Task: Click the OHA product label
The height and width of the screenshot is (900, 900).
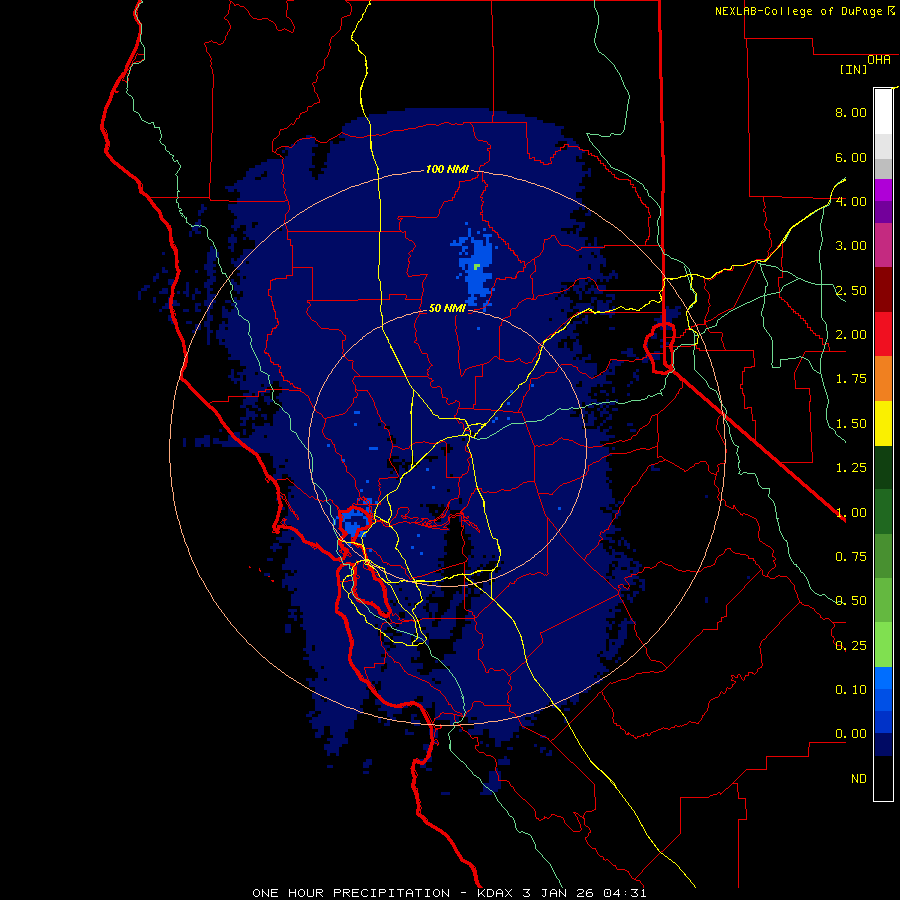Action: 879,60
